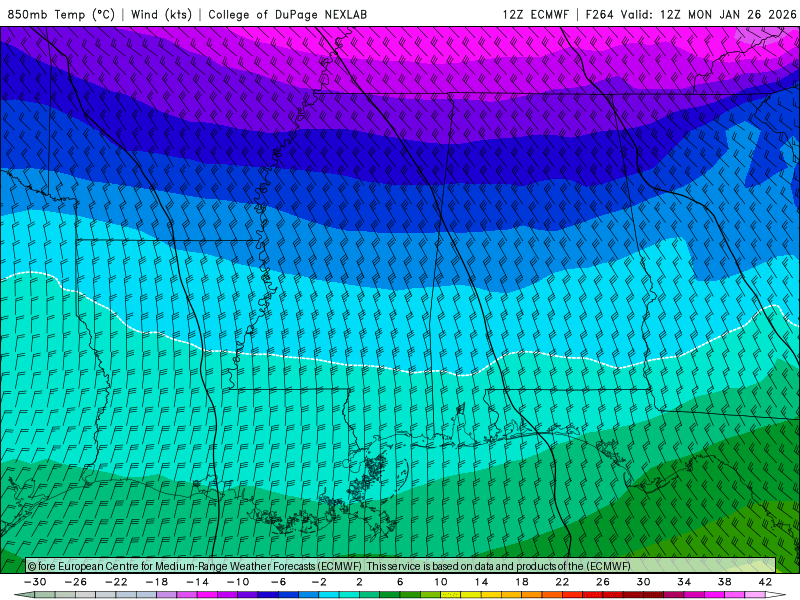Click the "-30" colorbar label
The width and height of the screenshot is (800, 600).
pyautogui.click(x=35, y=582)
